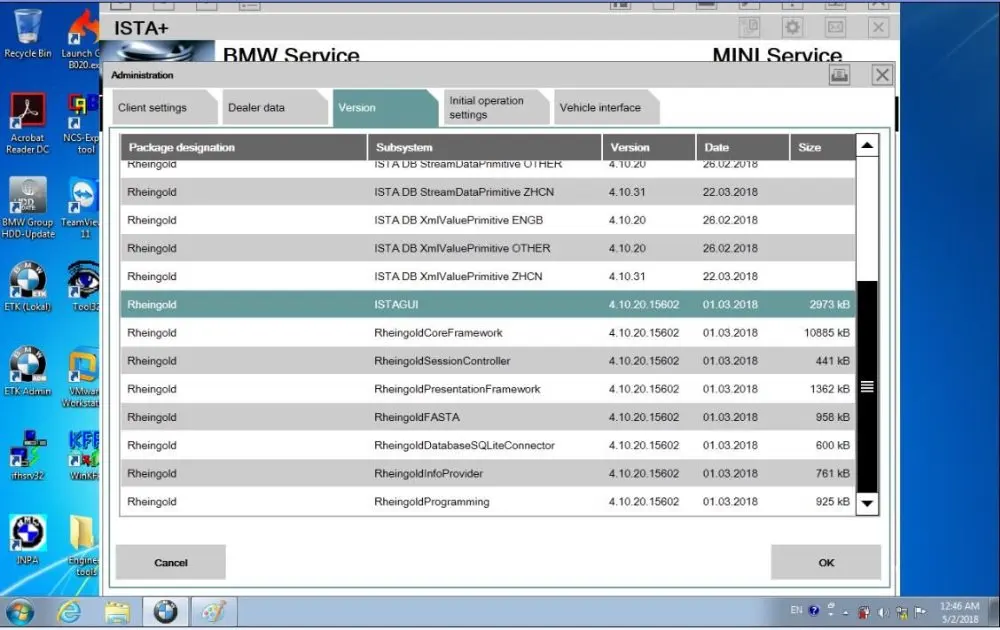Click the taskbar clock showing 12:46 AM
Viewport: 1000px width, 630px height.
(x=960, y=612)
